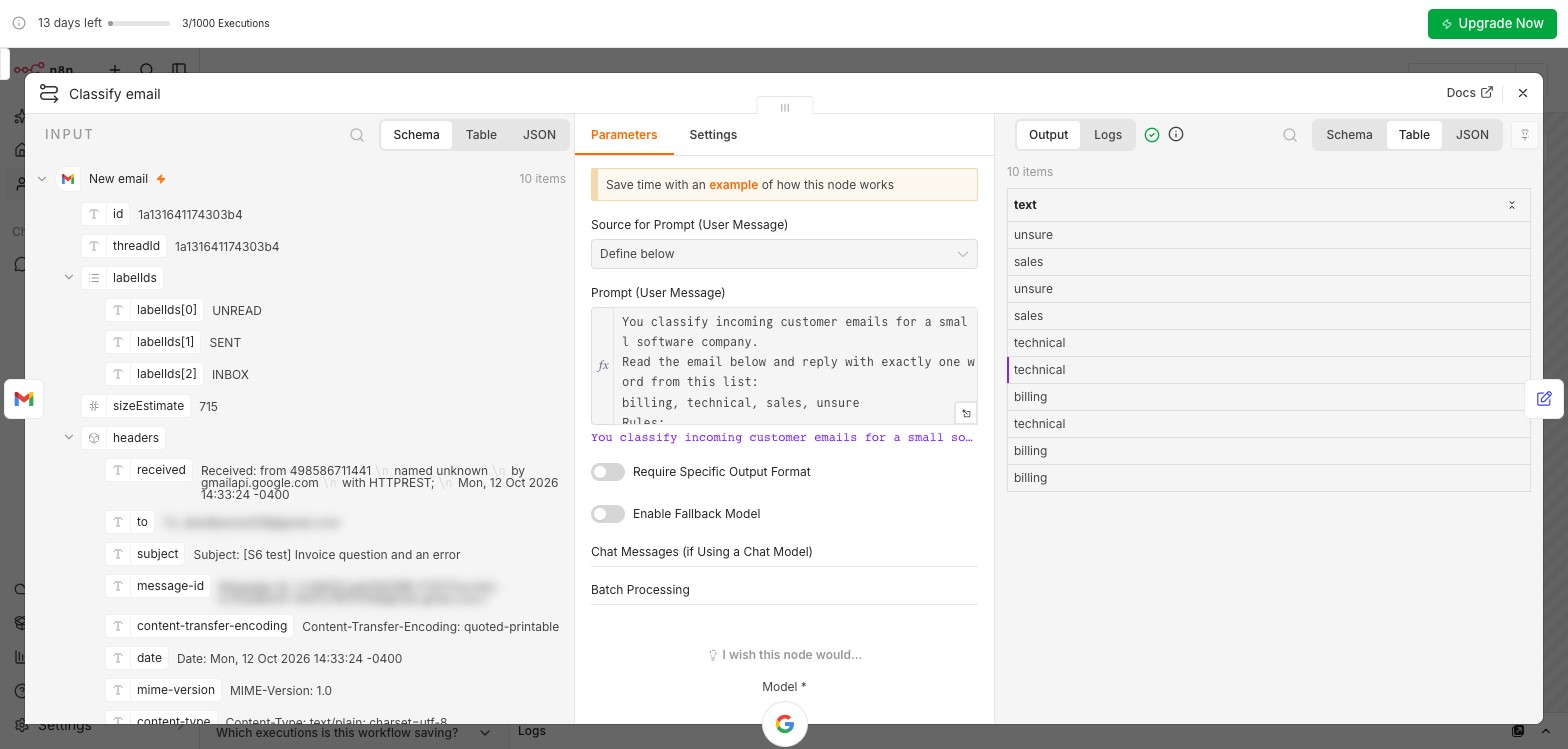Image resolution: width=1568 pixels, height=749 pixels.
Task: Click the expression fx icon in the prompt field
Action: click(x=603, y=366)
